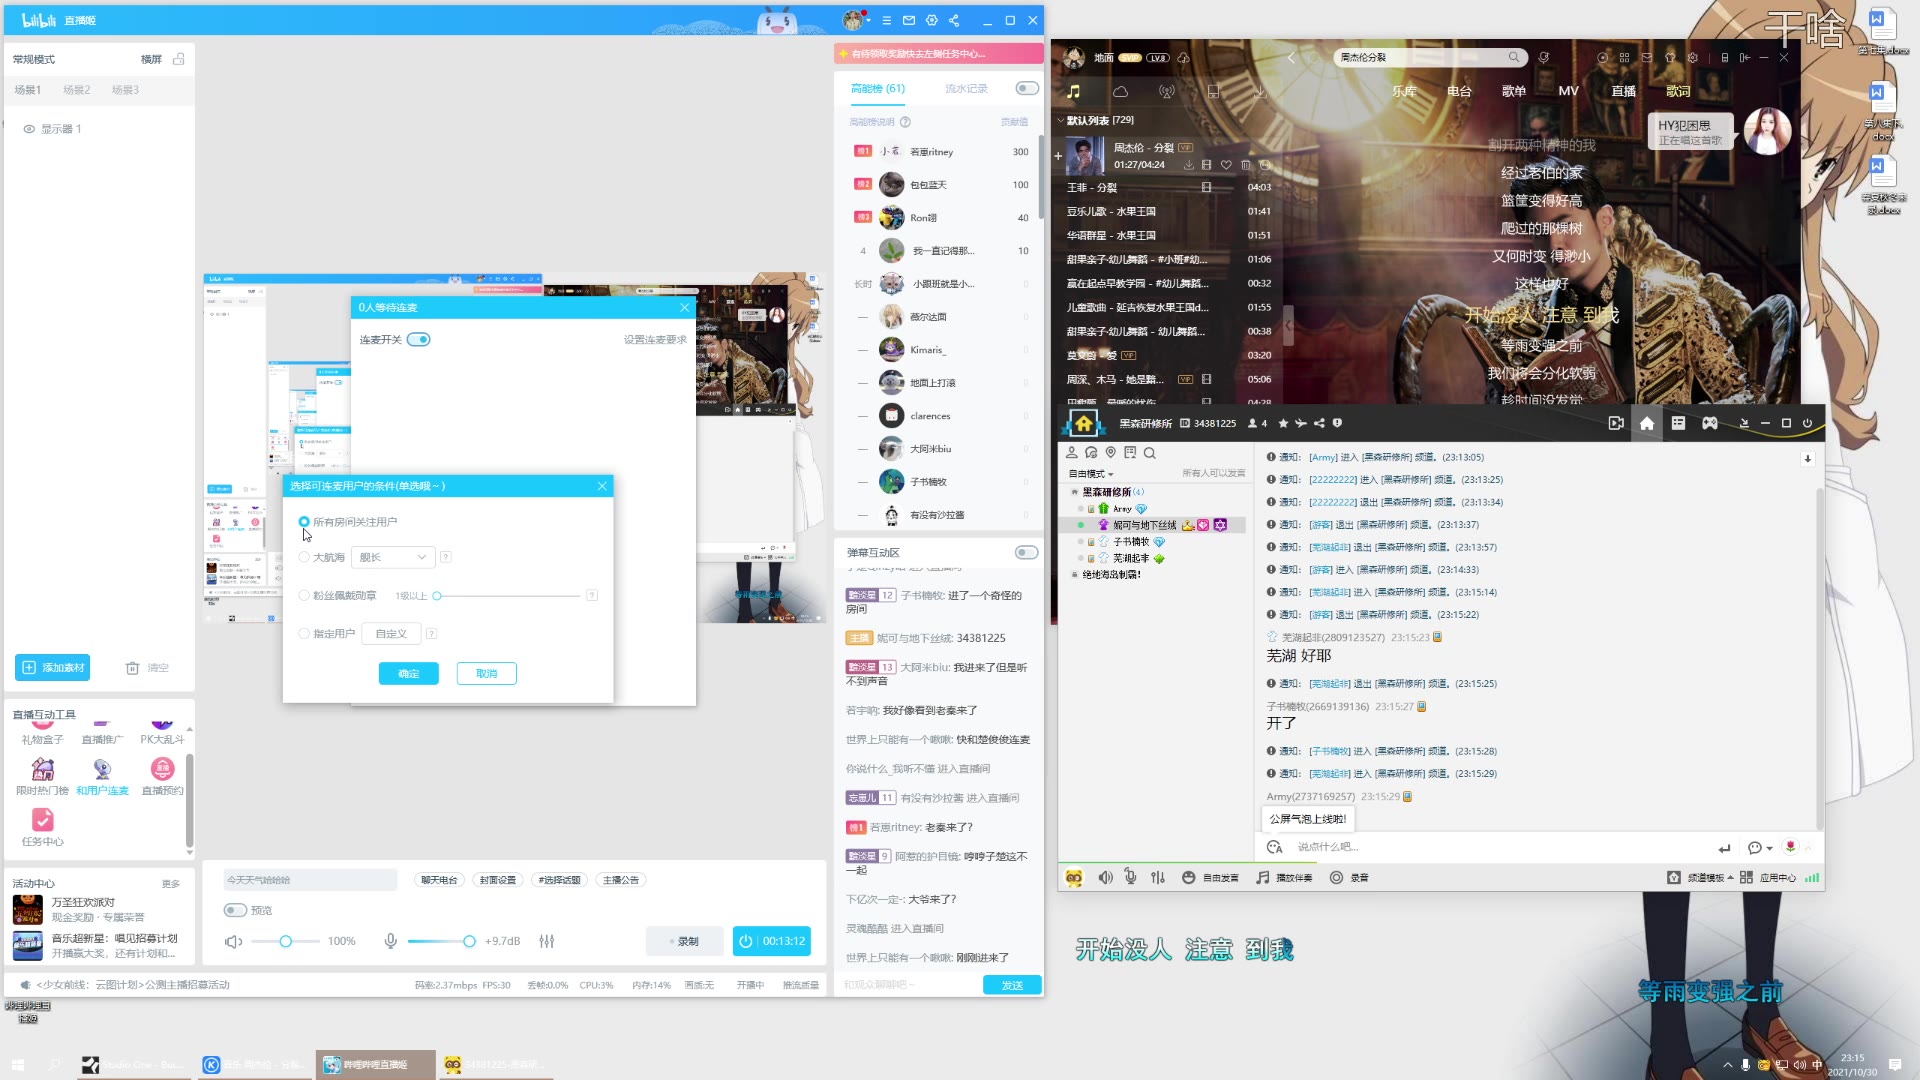Toggle the 连麦开关 switch

coord(419,340)
